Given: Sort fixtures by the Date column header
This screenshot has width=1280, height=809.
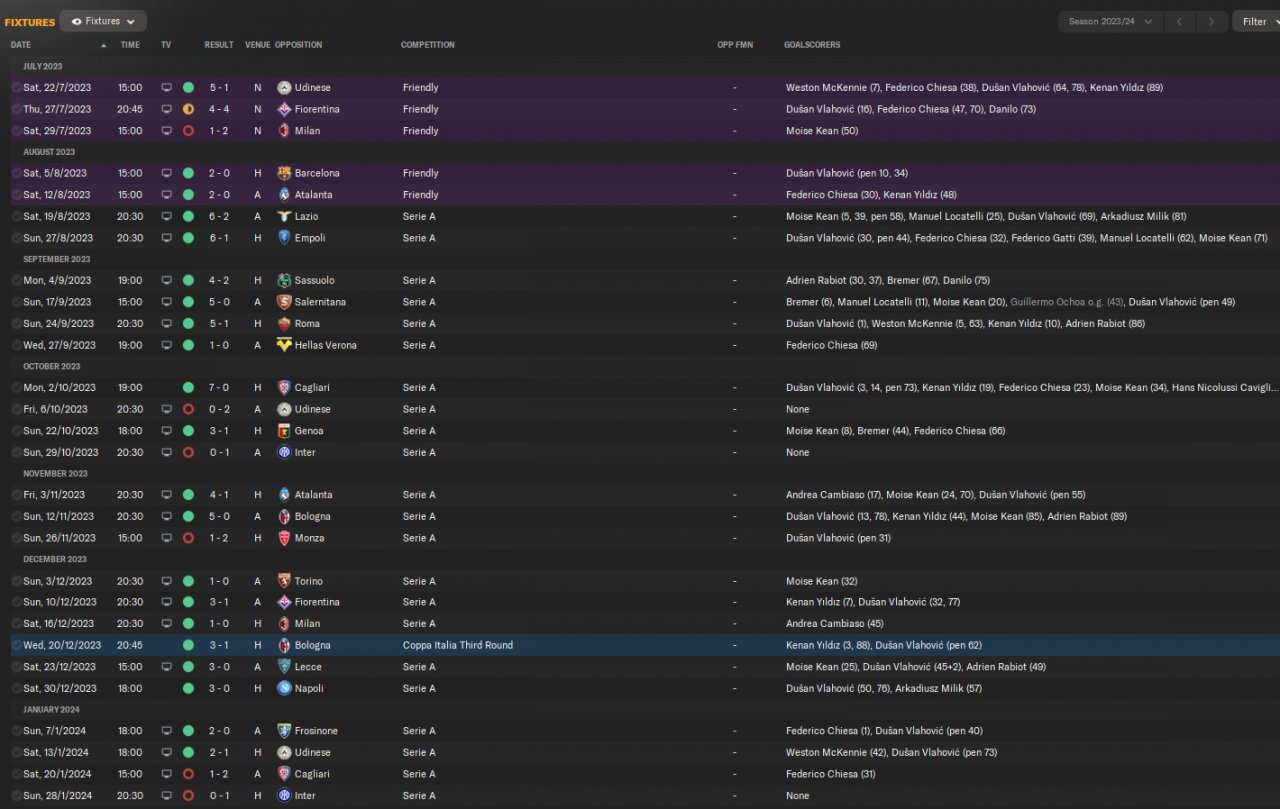Looking at the screenshot, I should pyautogui.click(x=21, y=45).
